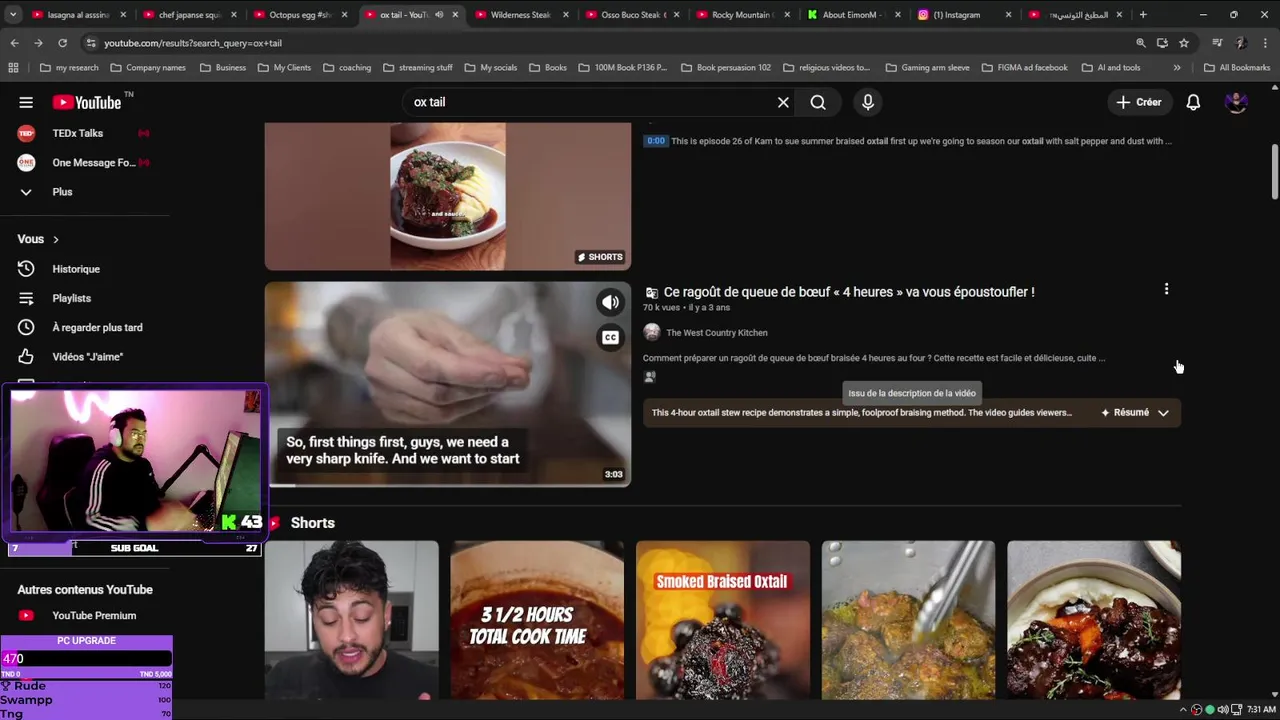Mute the hovered video preview

[610, 302]
